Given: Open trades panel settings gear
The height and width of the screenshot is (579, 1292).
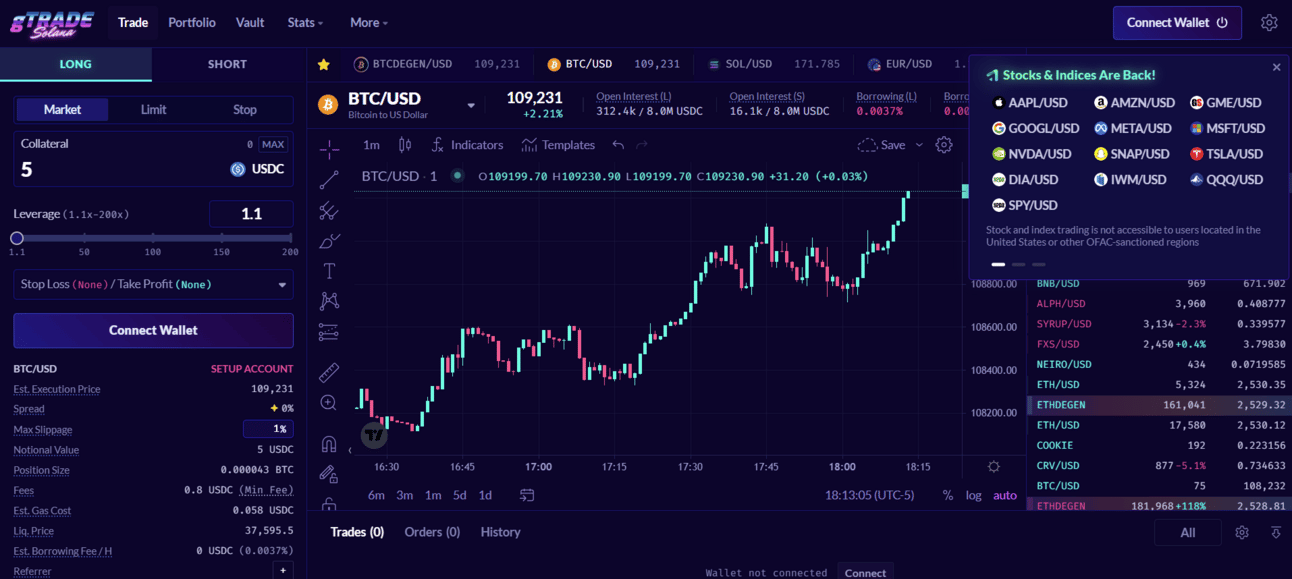Looking at the screenshot, I should [1242, 533].
